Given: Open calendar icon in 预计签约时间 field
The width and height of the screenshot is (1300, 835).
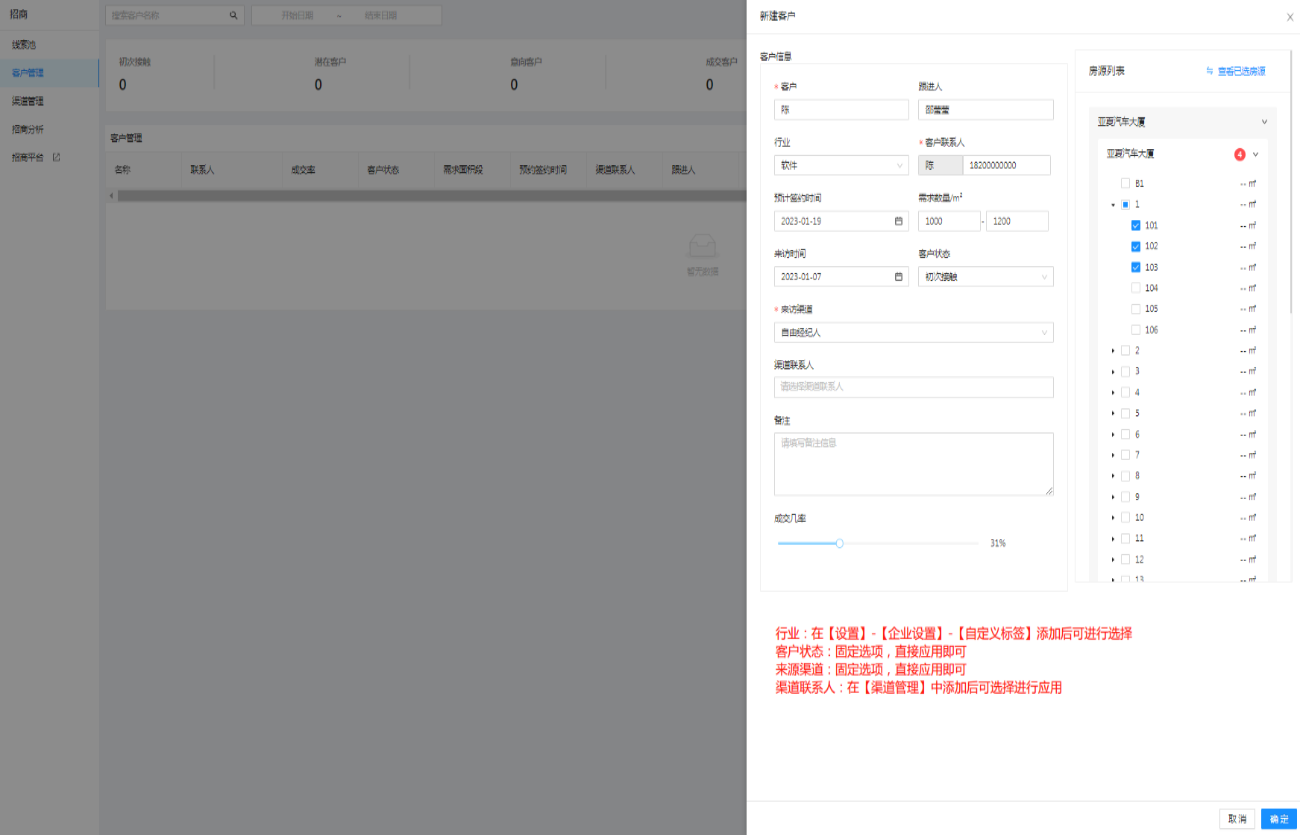Looking at the screenshot, I should pyautogui.click(x=898, y=221).
